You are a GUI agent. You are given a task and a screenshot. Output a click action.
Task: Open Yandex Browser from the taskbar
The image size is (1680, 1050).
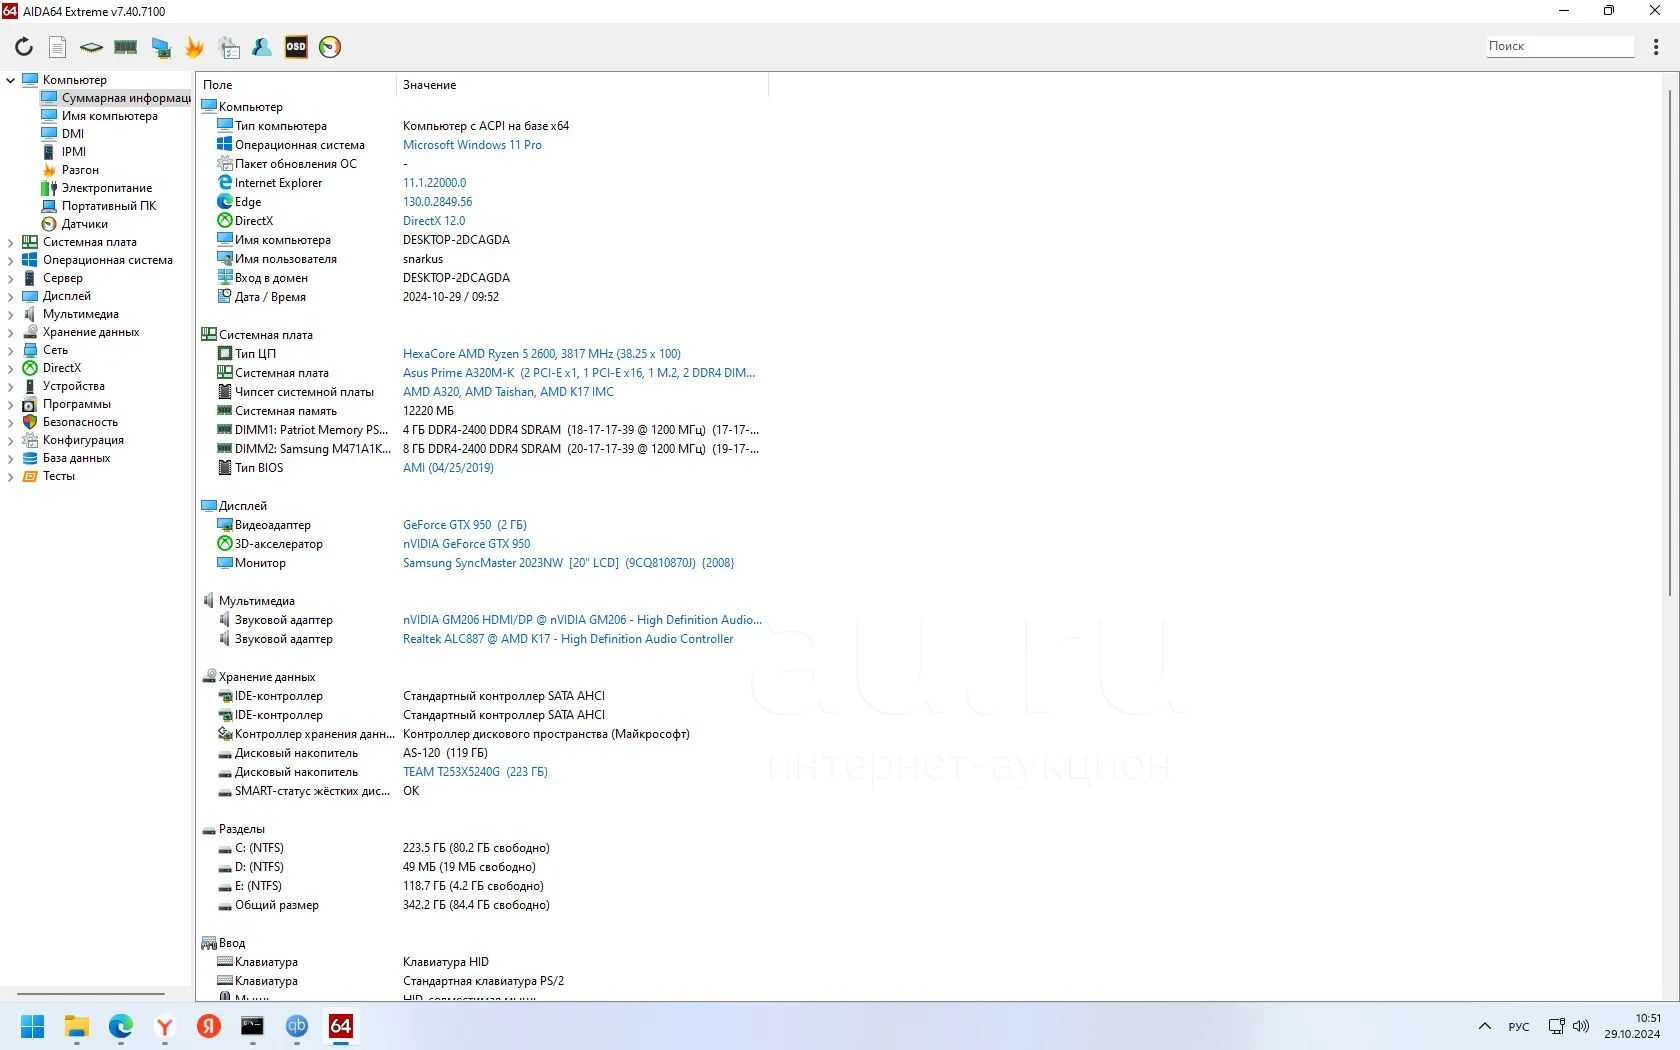(x=165, y=1026)
